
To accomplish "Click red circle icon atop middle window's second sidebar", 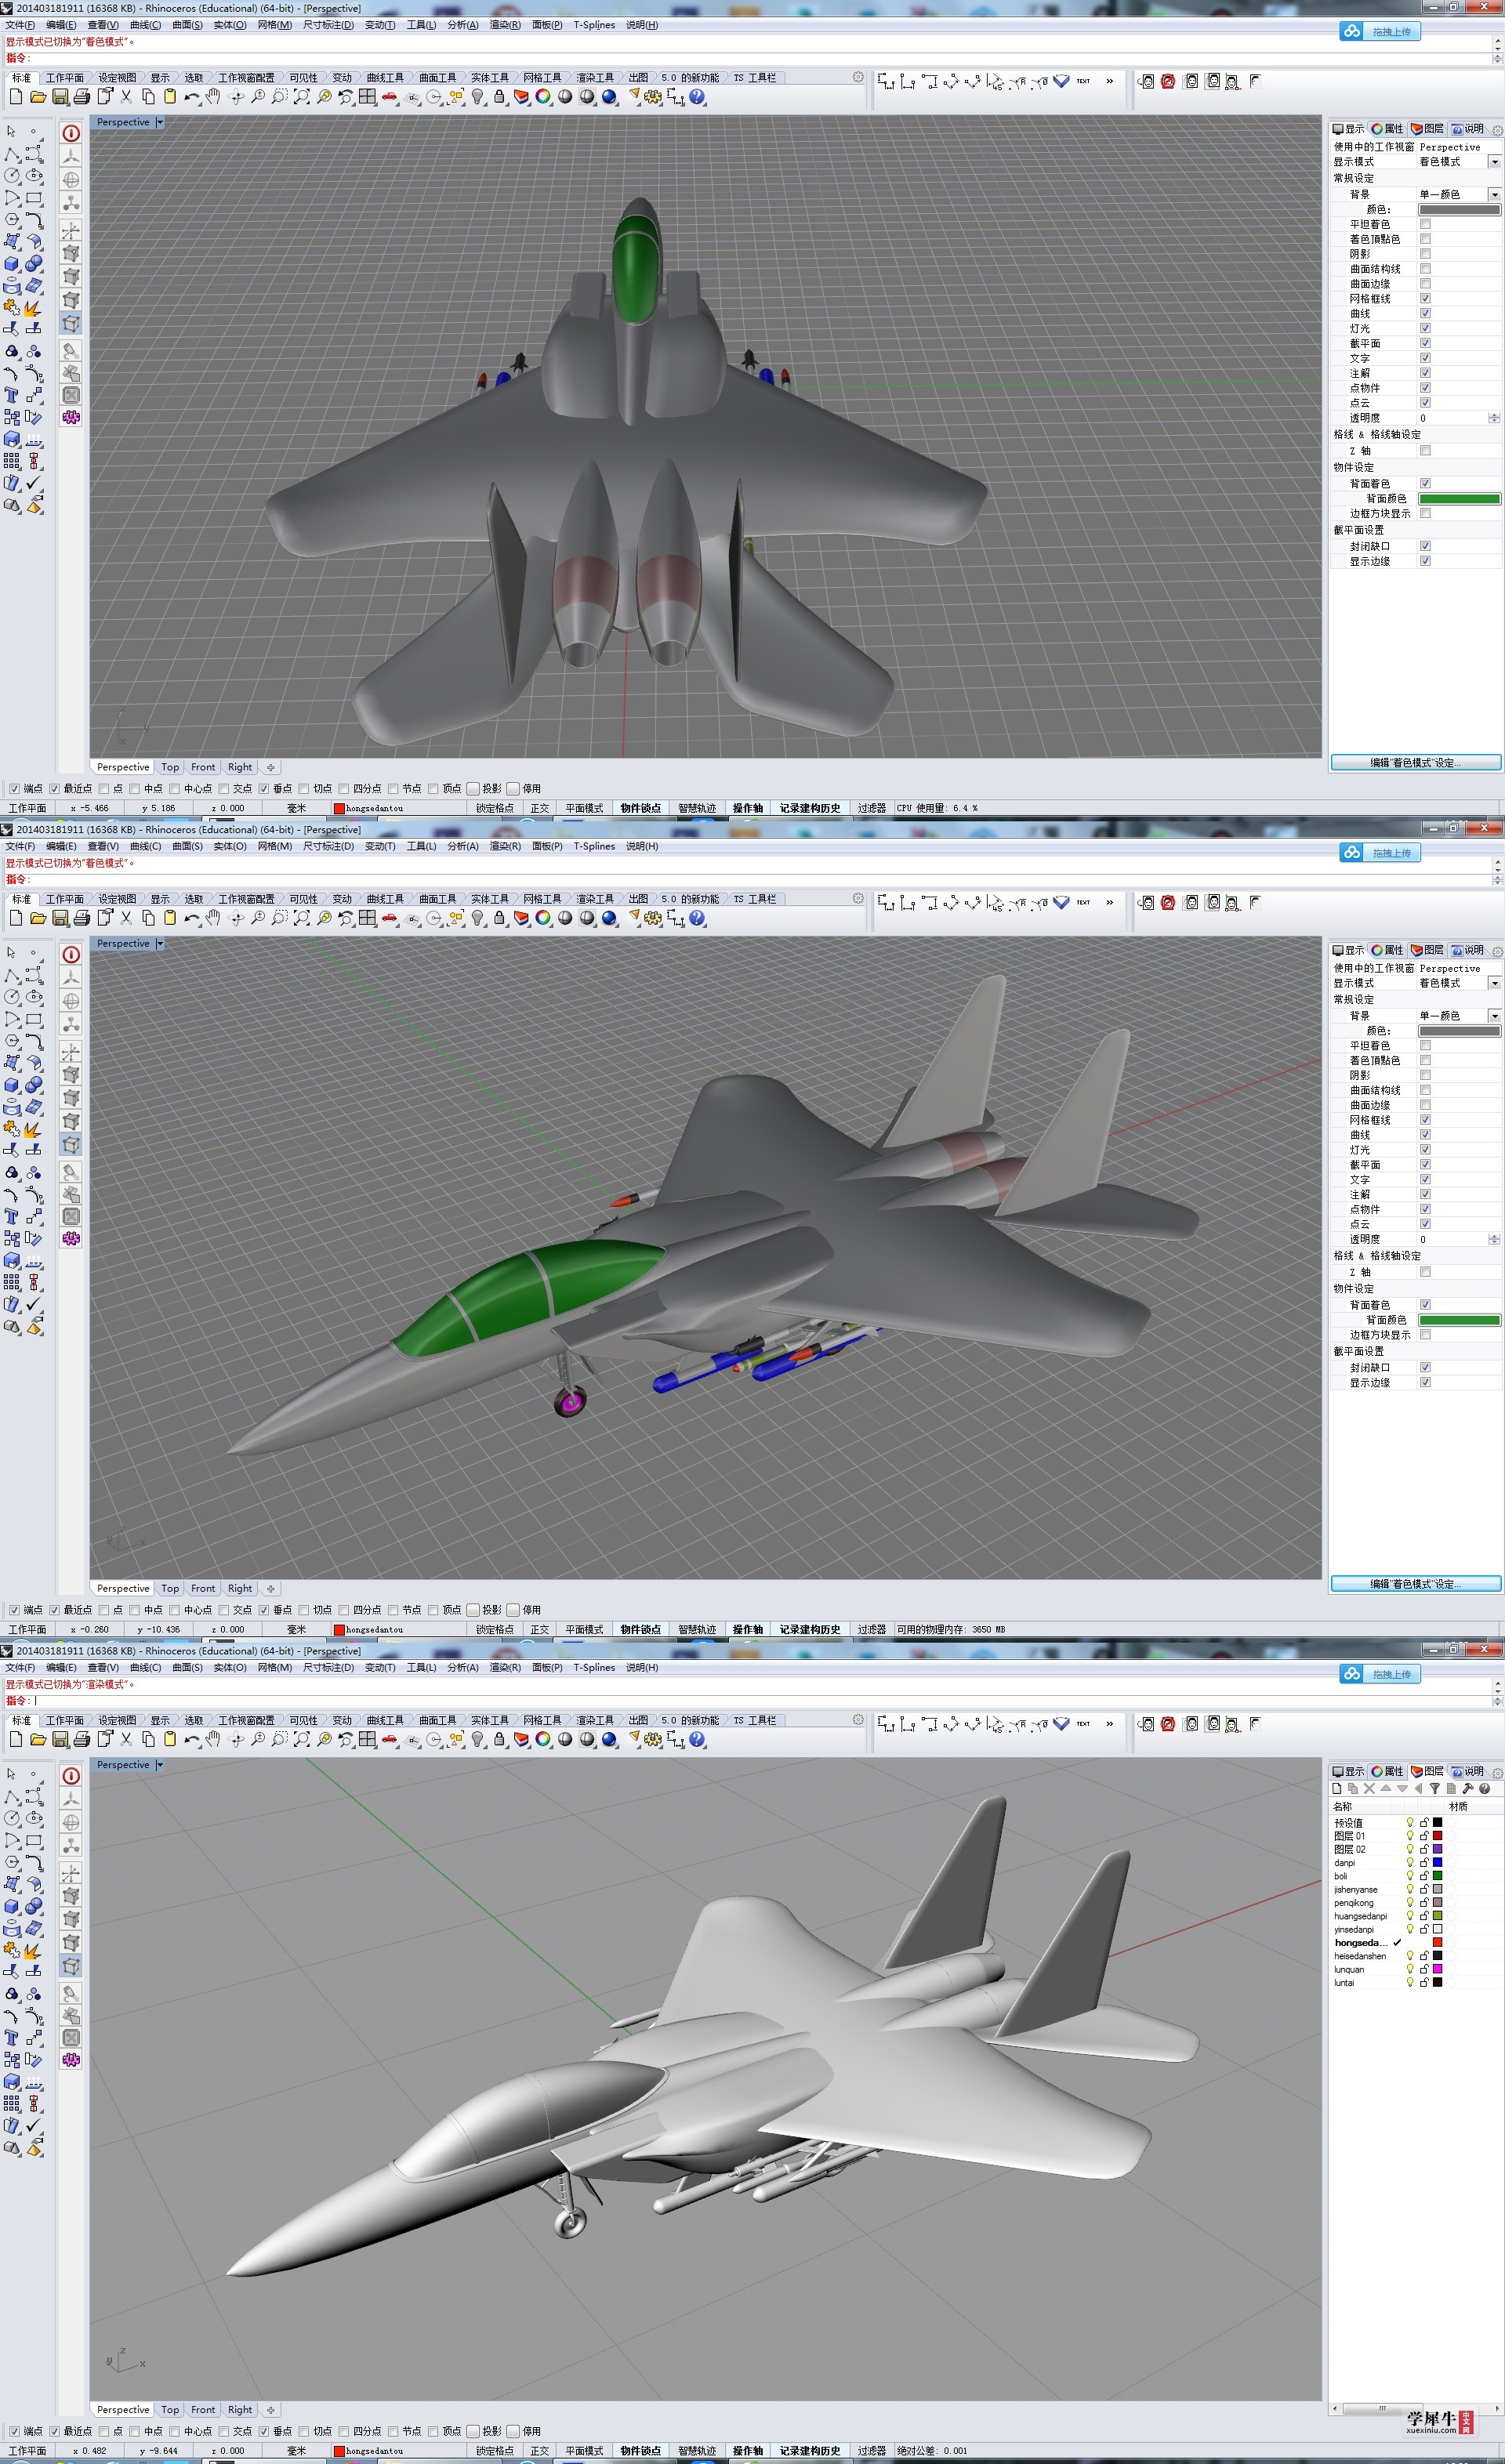I will [71, 954].
